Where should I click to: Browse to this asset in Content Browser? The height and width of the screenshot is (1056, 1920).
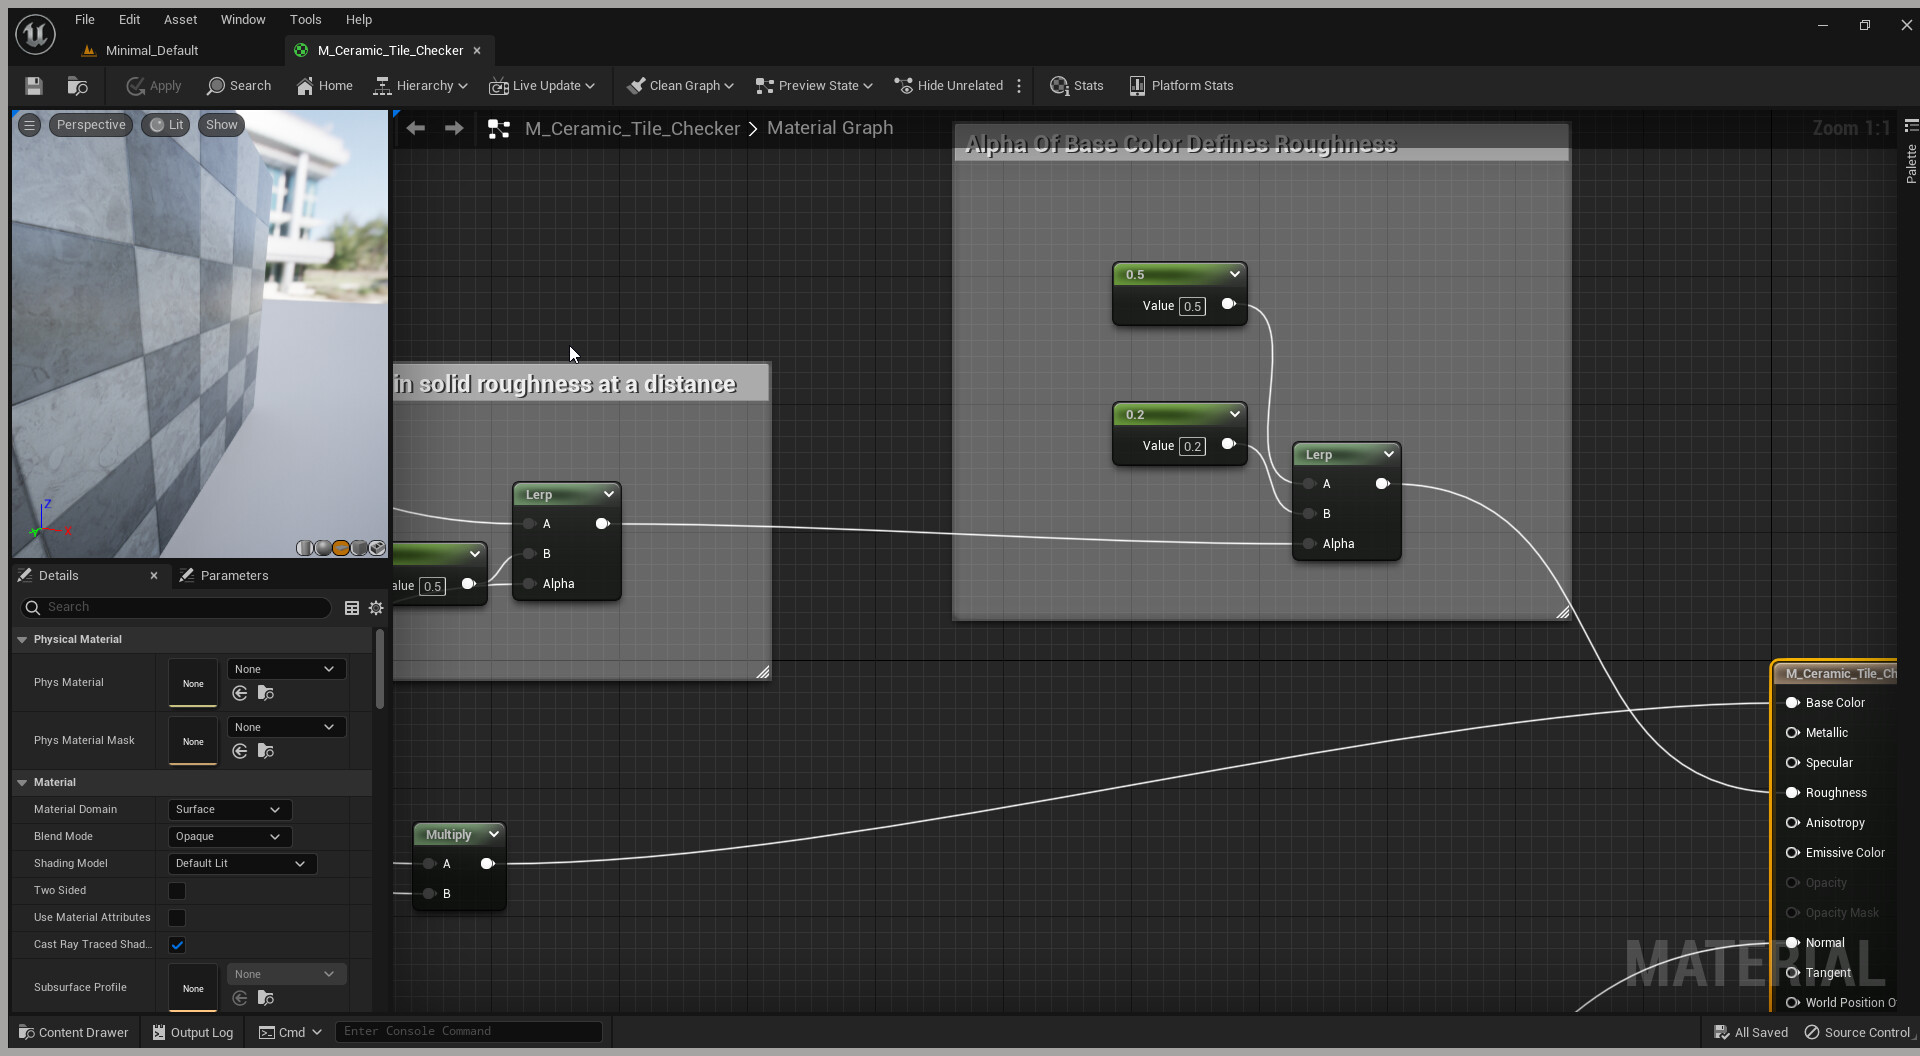tap(78, 86)
